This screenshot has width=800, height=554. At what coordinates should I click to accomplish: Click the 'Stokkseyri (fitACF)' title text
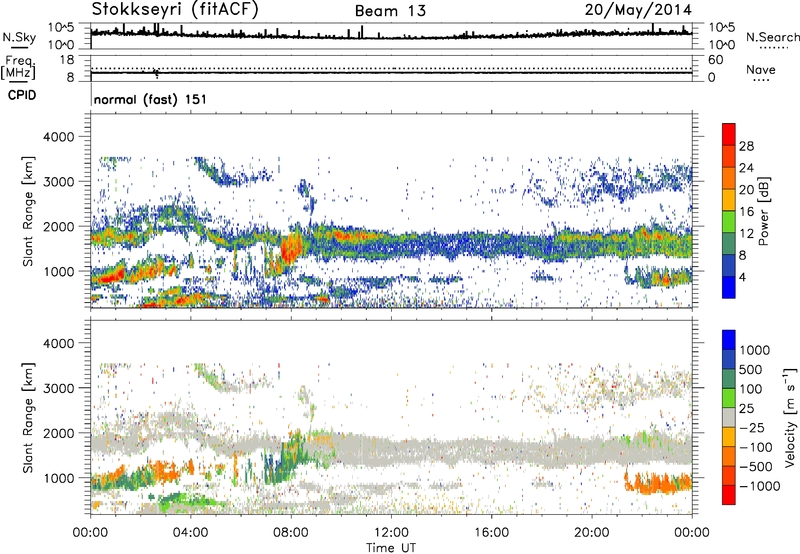tap(175, 10)
